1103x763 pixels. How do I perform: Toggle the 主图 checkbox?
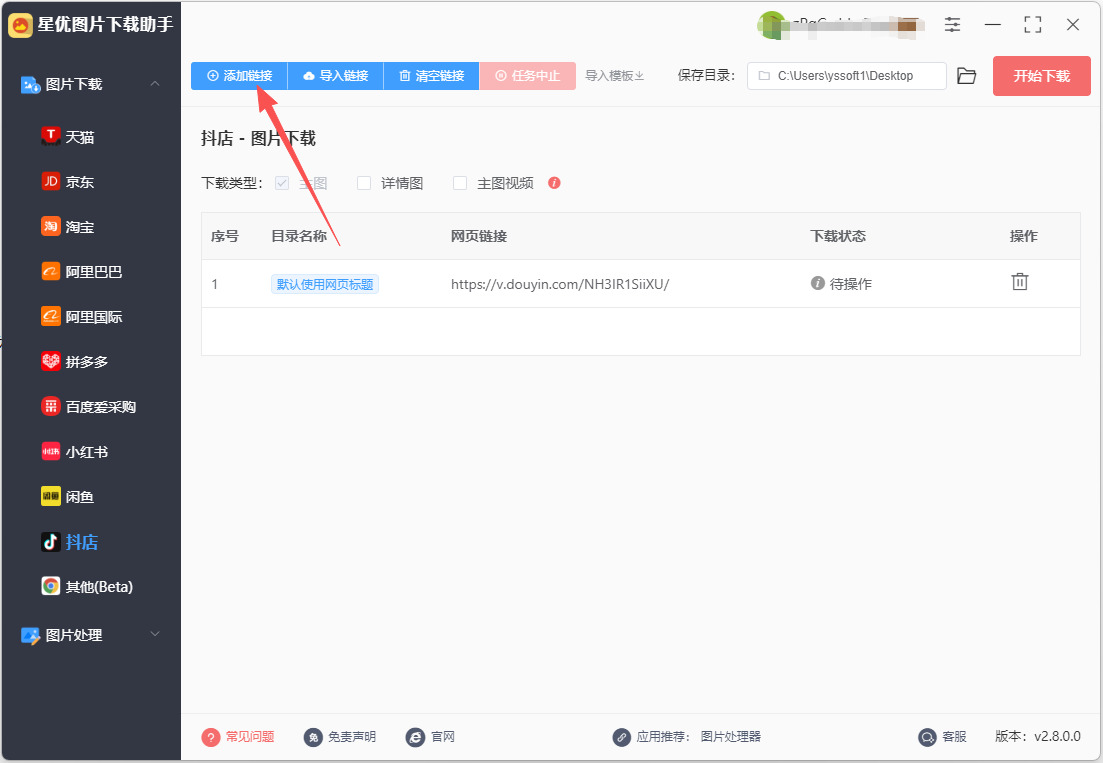pos(282,183)
